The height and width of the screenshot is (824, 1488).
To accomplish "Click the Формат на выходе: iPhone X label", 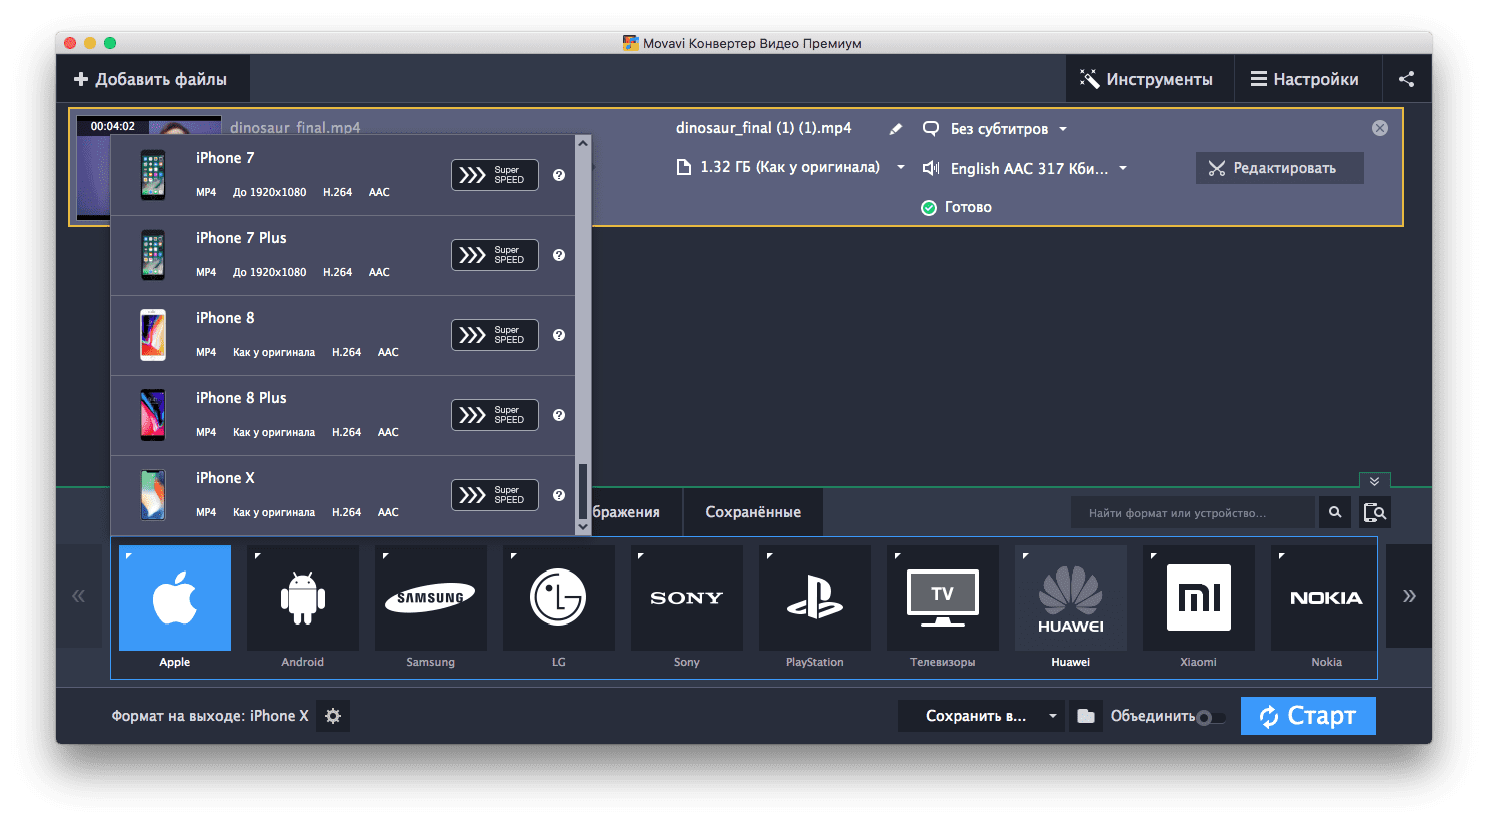I will (x=210, y=716).
